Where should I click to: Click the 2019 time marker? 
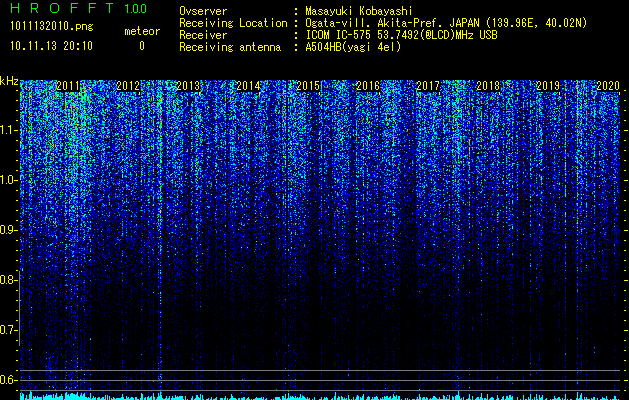pos(548,85)
